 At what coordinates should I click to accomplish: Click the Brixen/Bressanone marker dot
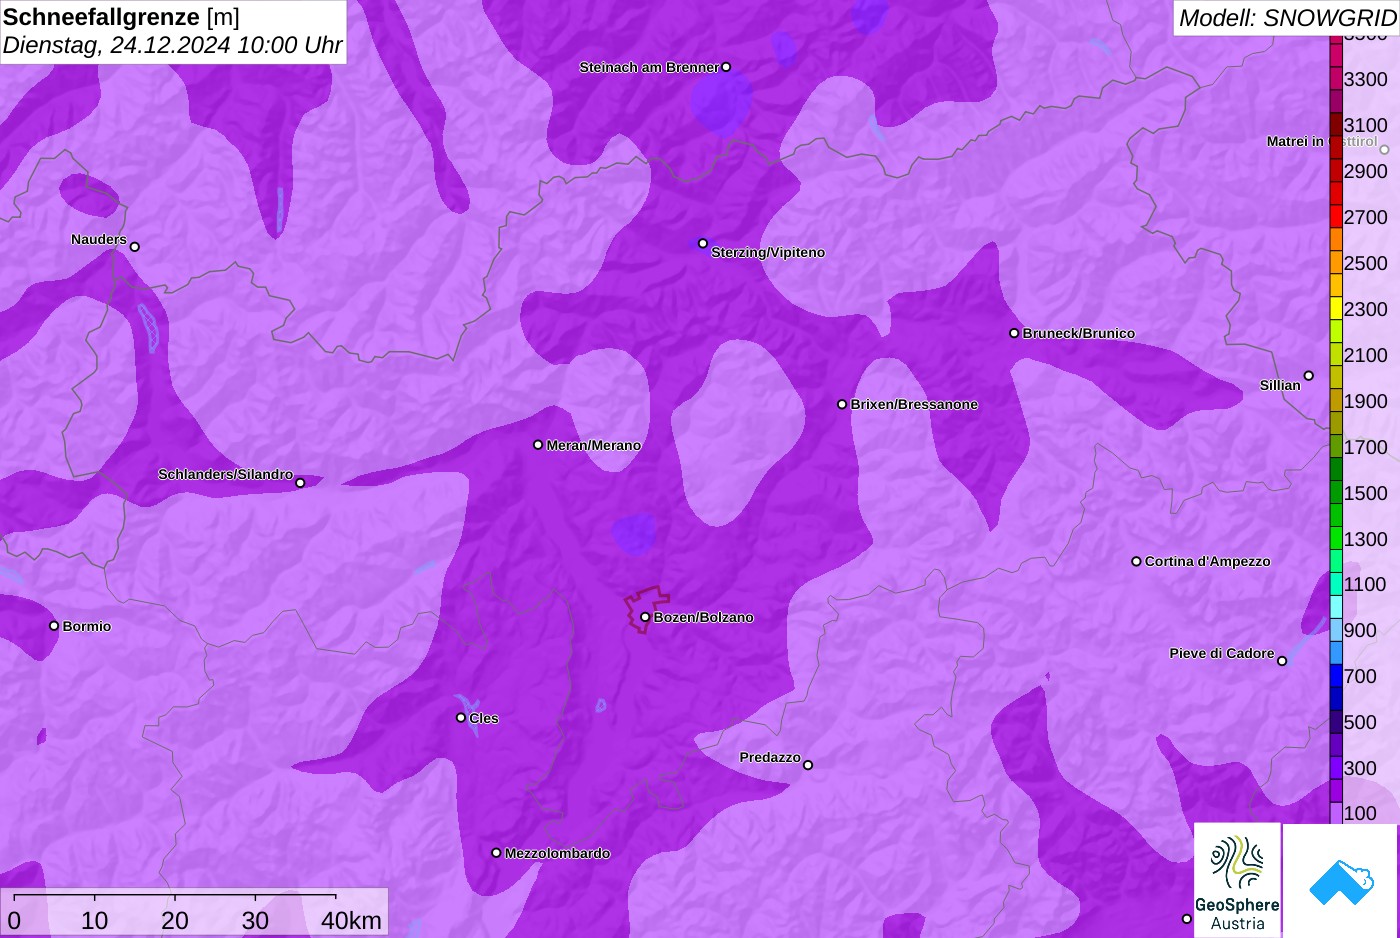pyautogui.click(x=842, y=404)
